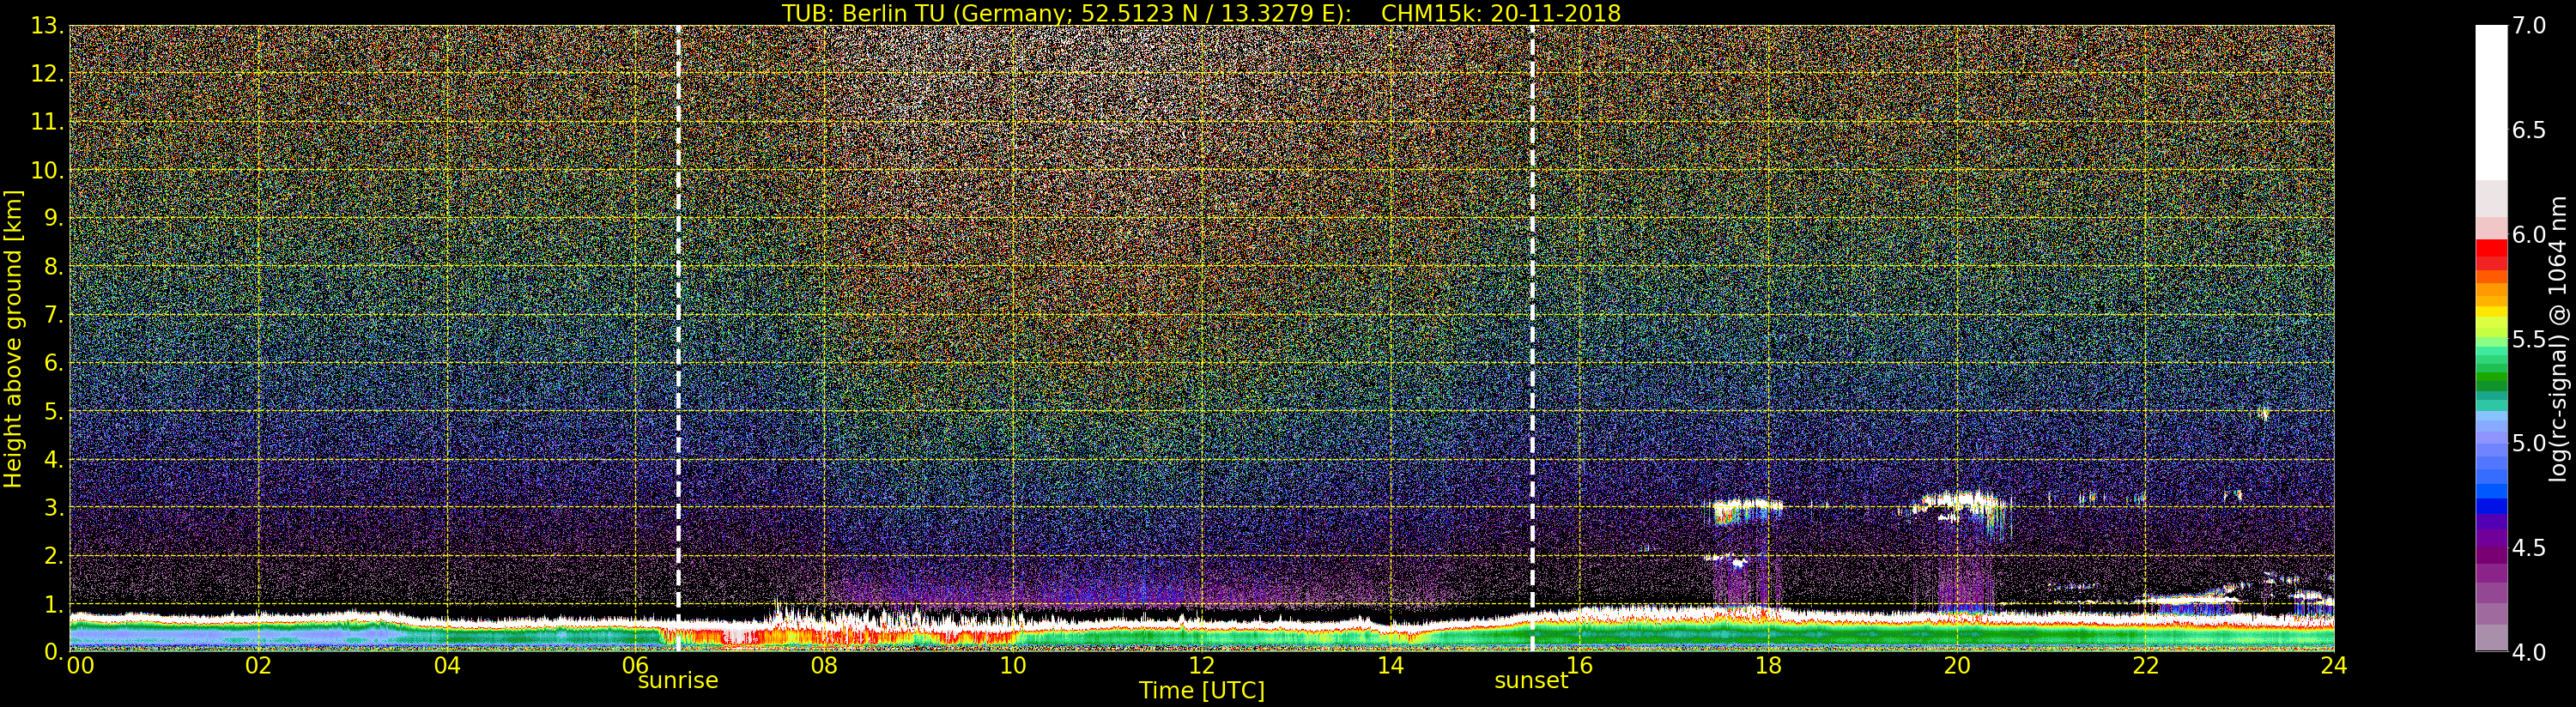Select the 'sunrise' label below the time axis
The image size is (2576, 707).
click(x=678, y=681)
